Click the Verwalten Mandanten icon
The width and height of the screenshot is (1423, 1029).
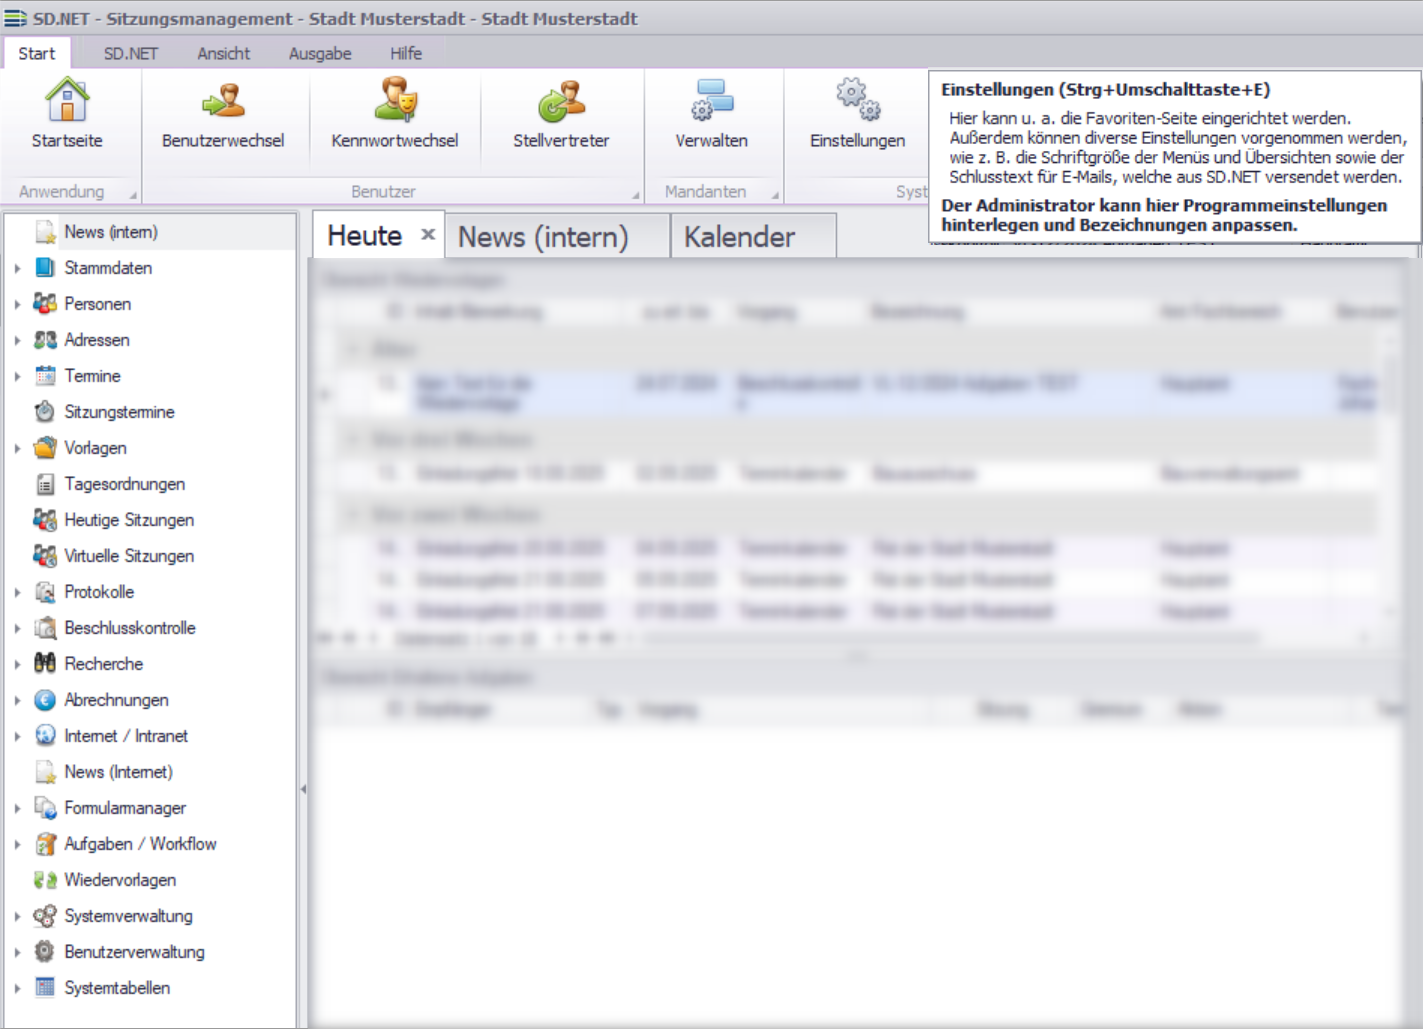click(x=711, y=101)
